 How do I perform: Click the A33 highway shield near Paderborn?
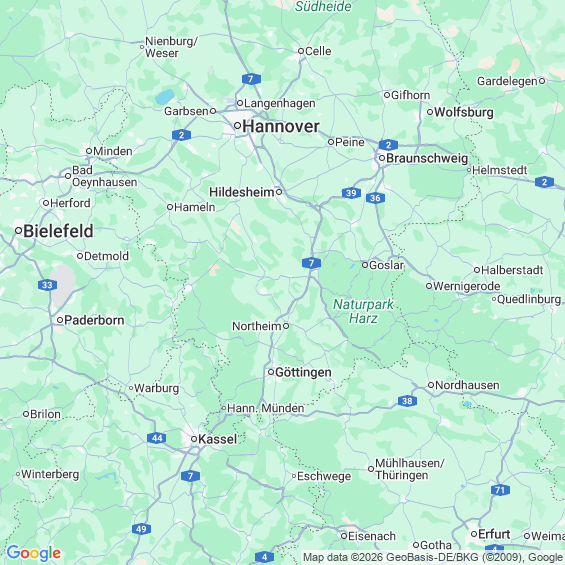pyautogui.click(x=47, y=285)
